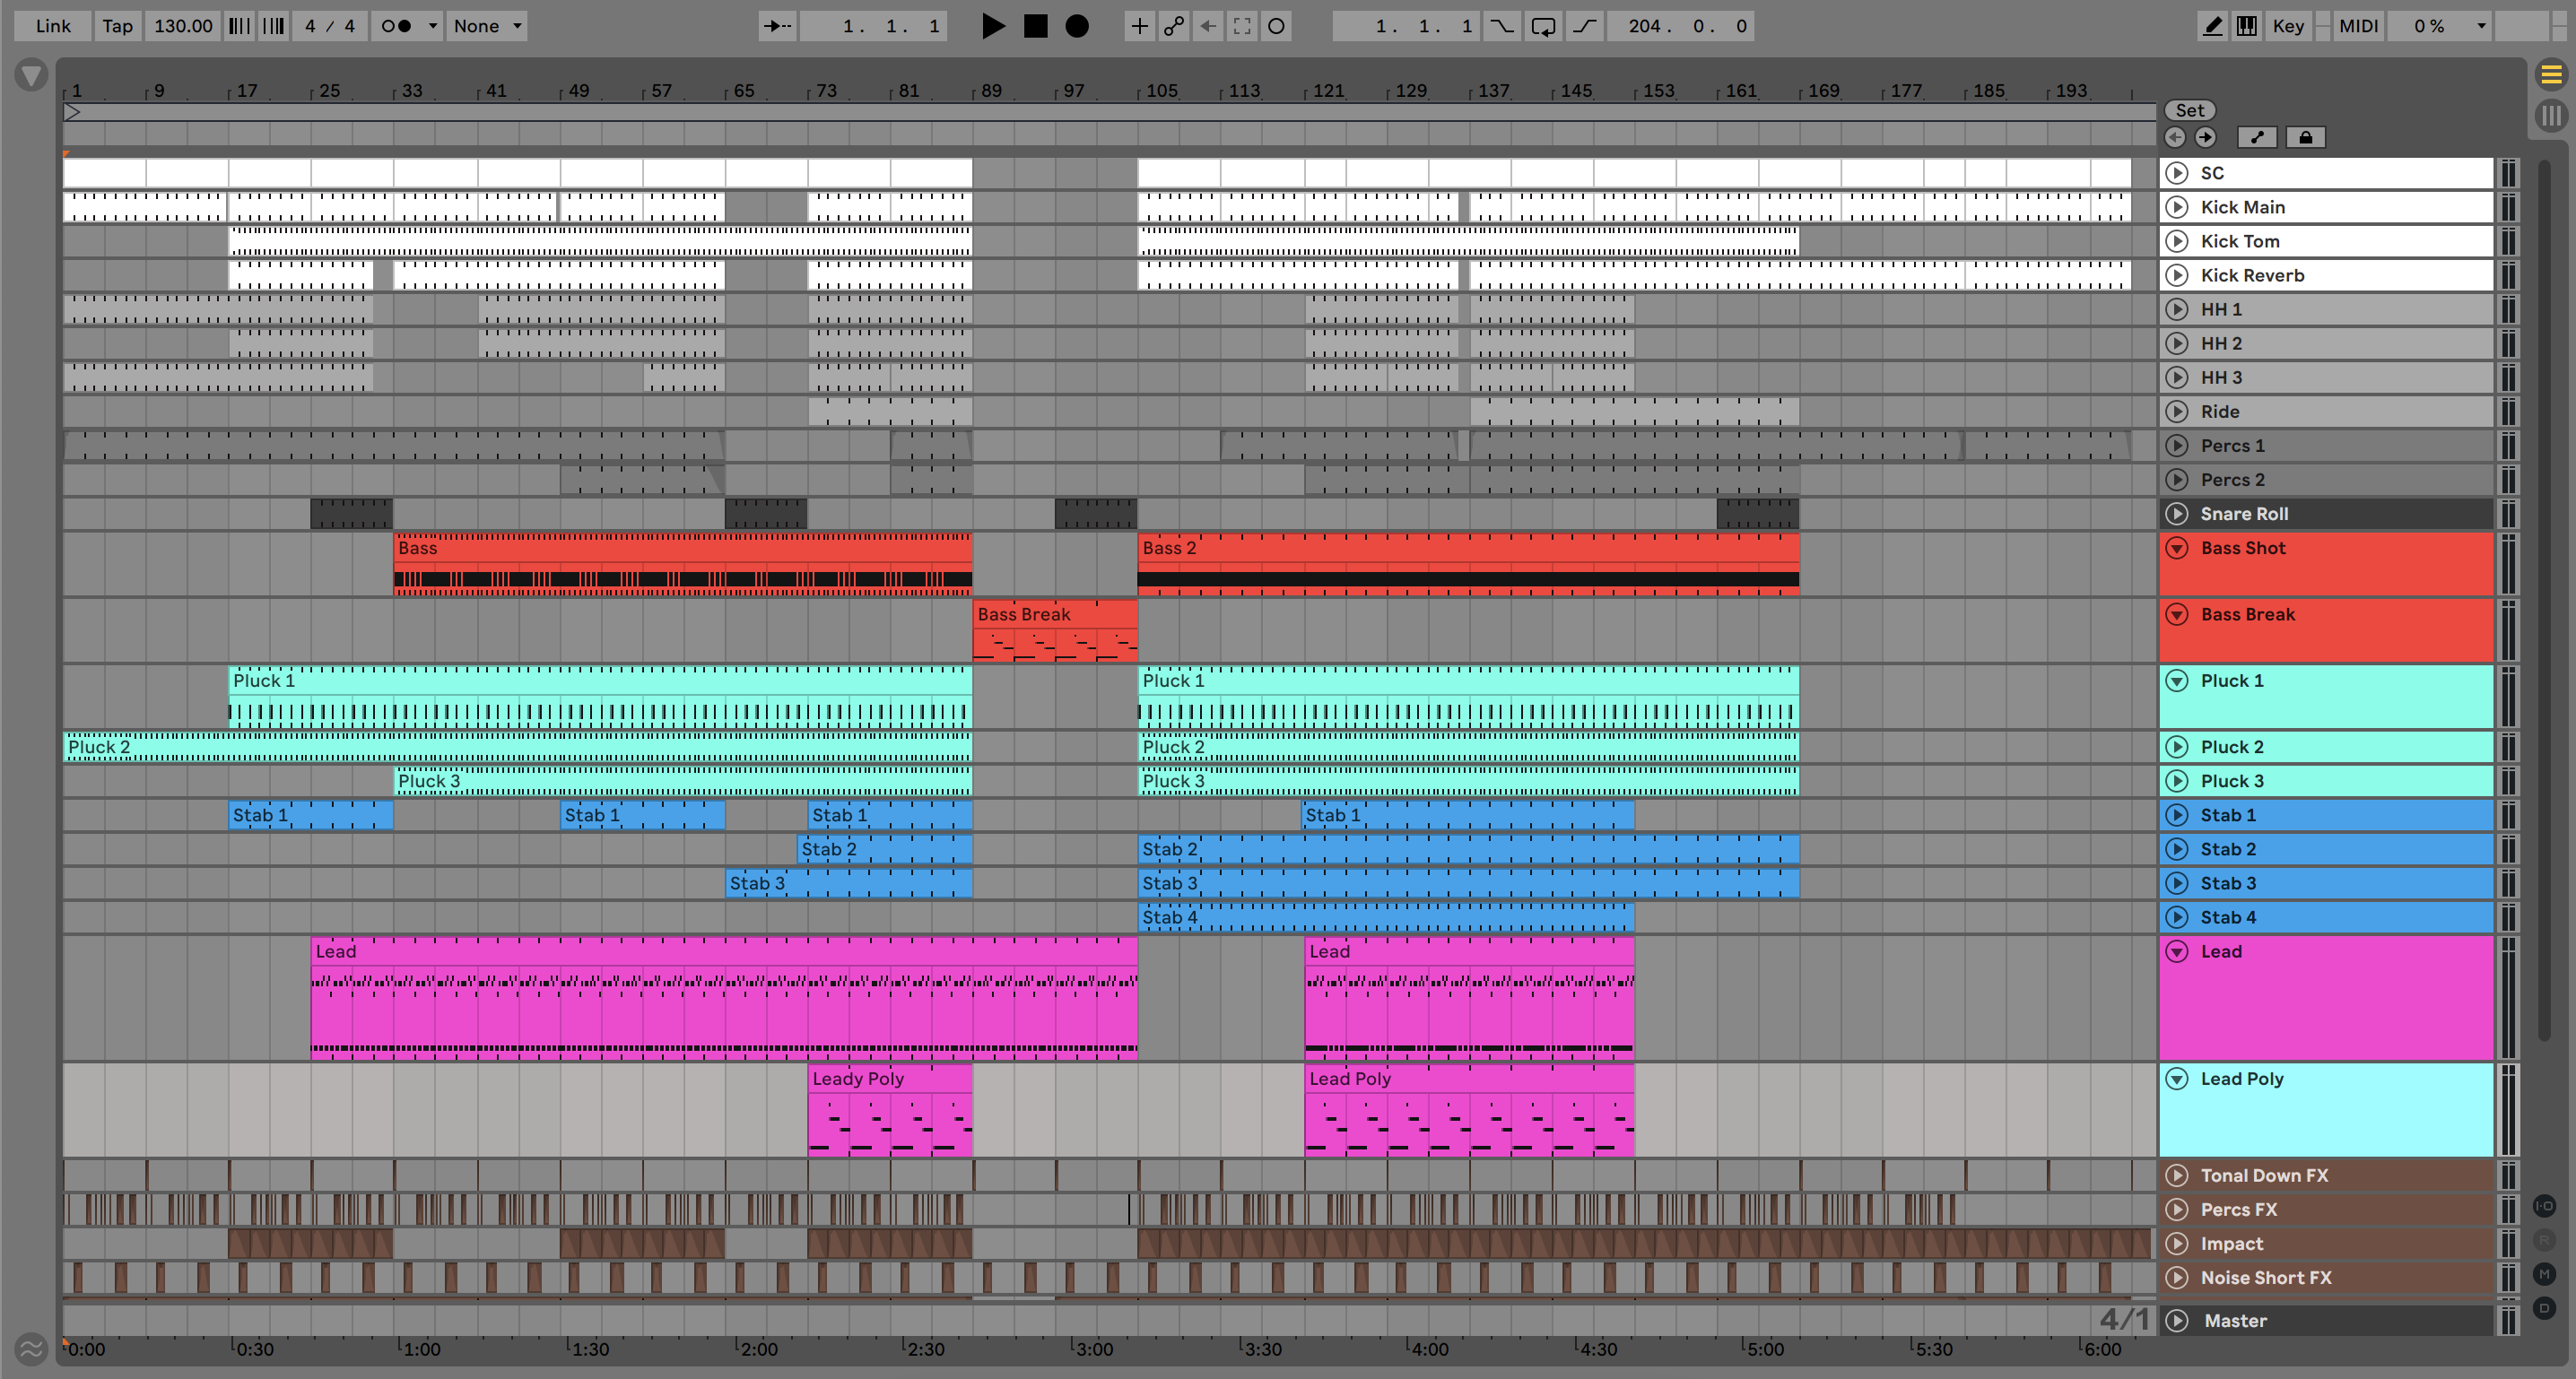Toggle Key Map Mode with Key button
Viewport: 2576px width, 1379px height.
2288,26
